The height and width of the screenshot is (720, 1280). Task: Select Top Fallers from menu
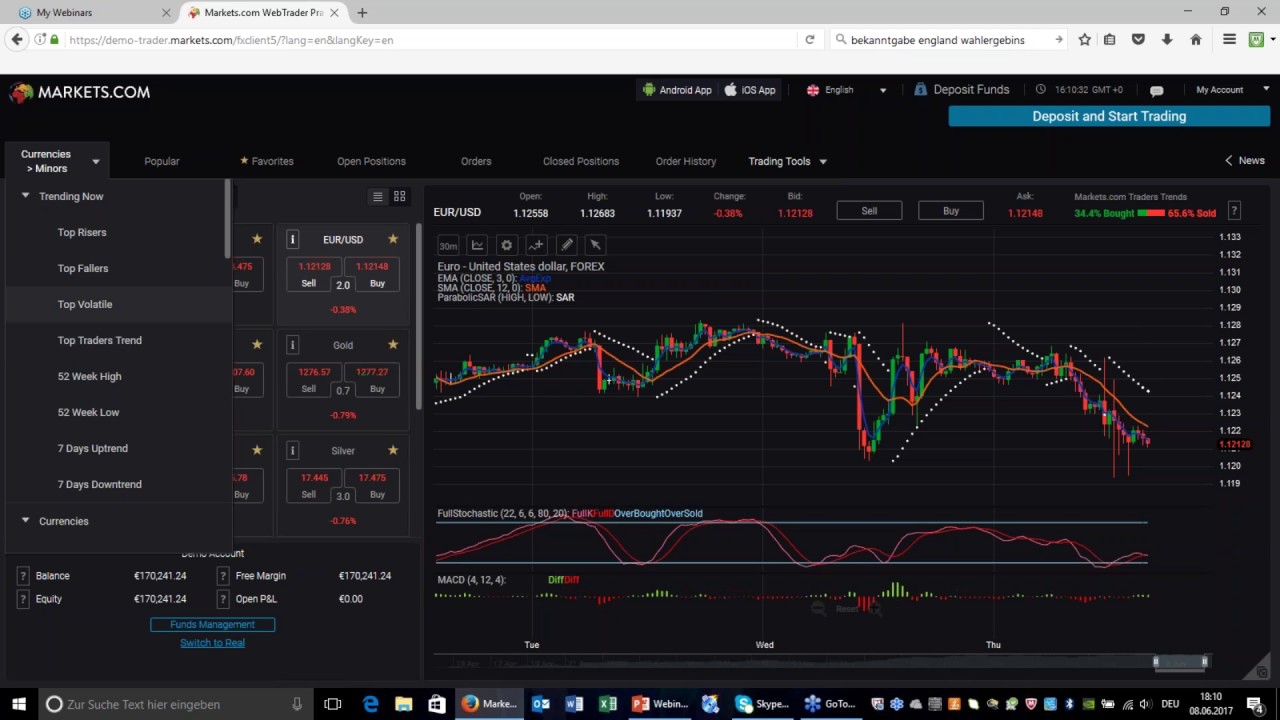(x=83, y=268)
